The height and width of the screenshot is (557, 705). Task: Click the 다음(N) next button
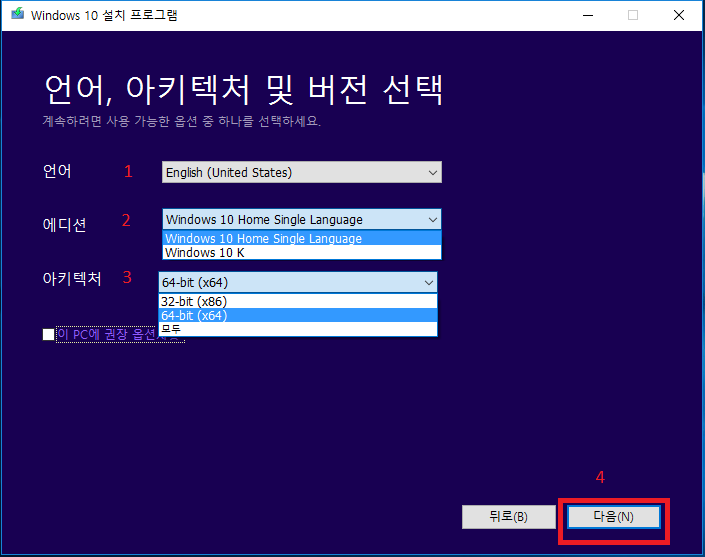coord(613,517)
